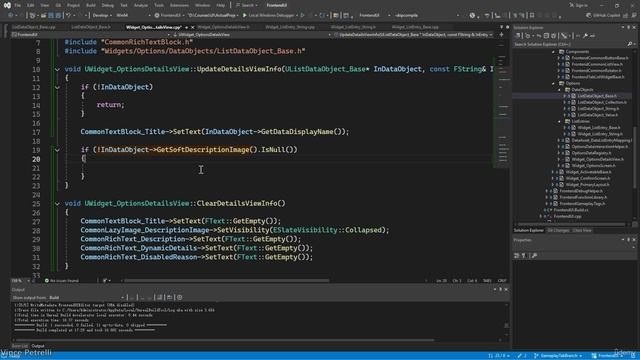Click the Undo toolbar icon
The image size is (640, 360).
69,15
